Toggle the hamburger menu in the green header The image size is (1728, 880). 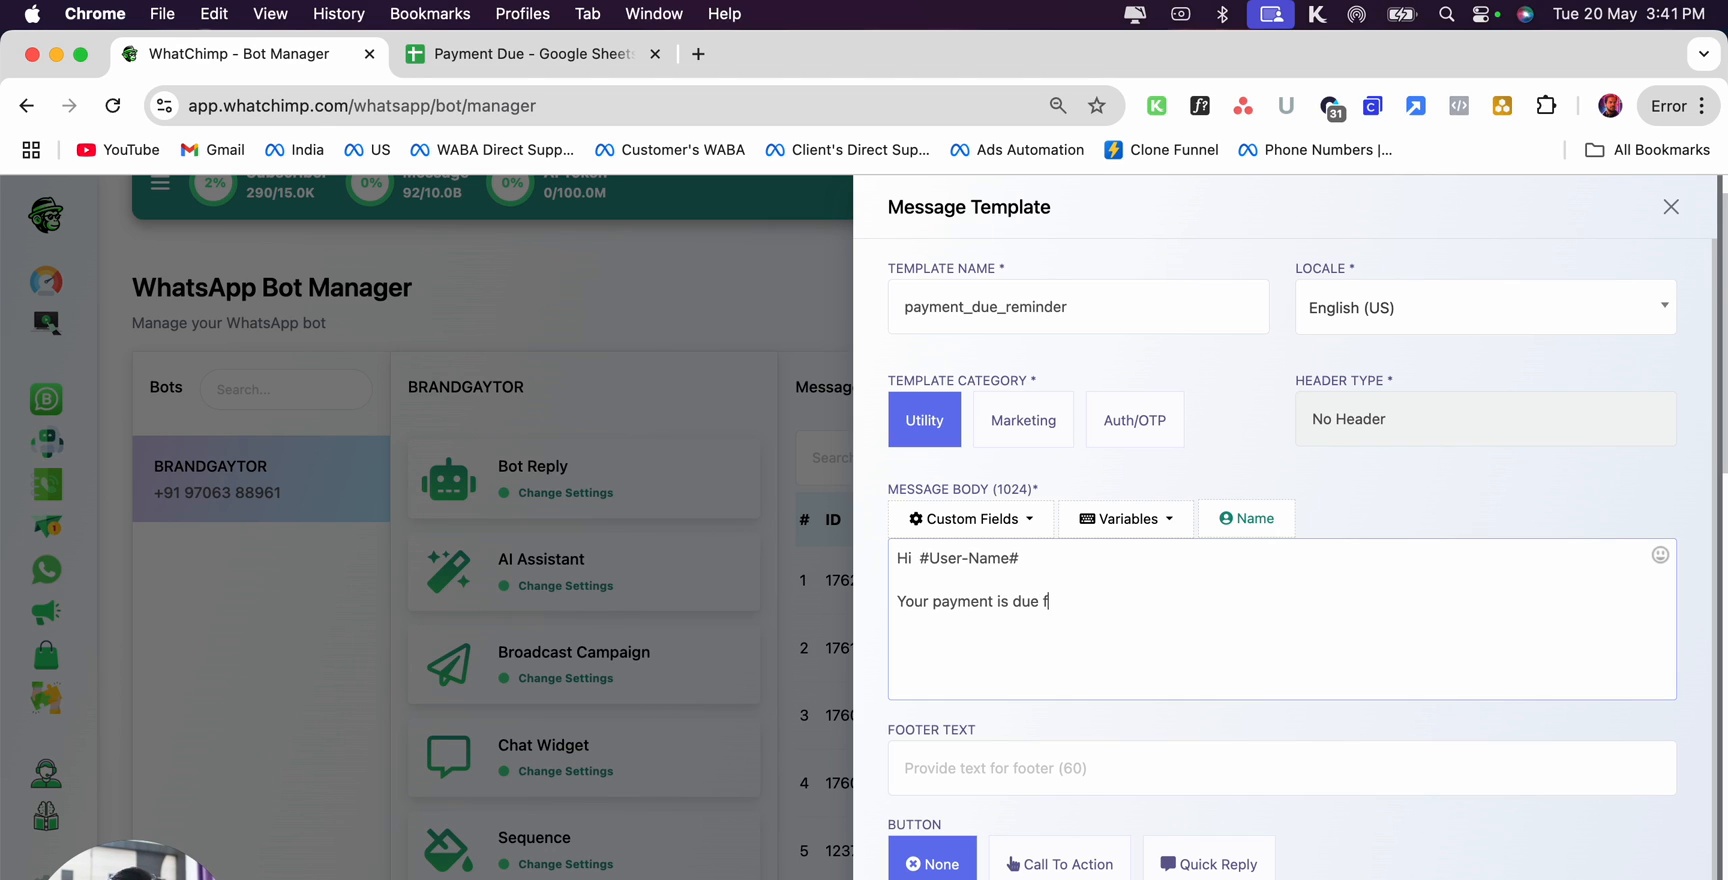click(x=160, y=184)
